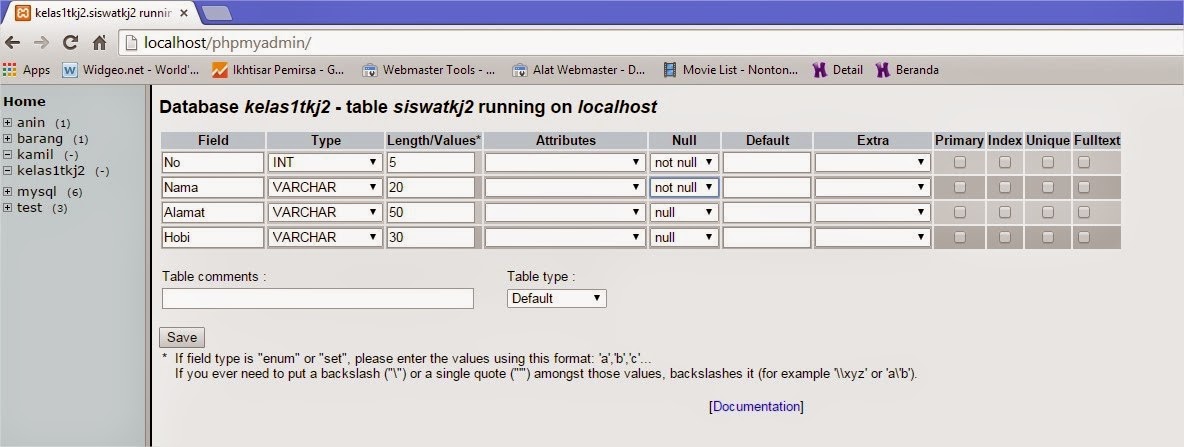Open the Widgeo.net bookmark

(131, 70)
